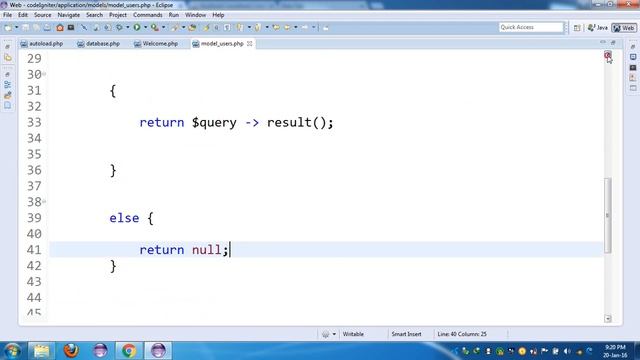Click the red error marker in overview ruler
The height and width of the screenshot is (360, 640).
tap(608, 55)
